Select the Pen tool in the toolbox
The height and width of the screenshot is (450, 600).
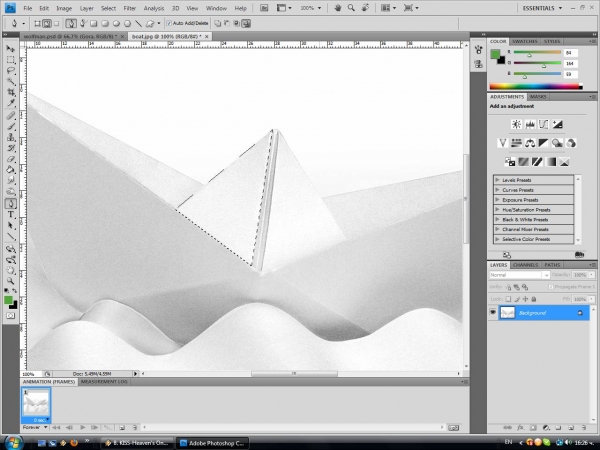(10, 204)
